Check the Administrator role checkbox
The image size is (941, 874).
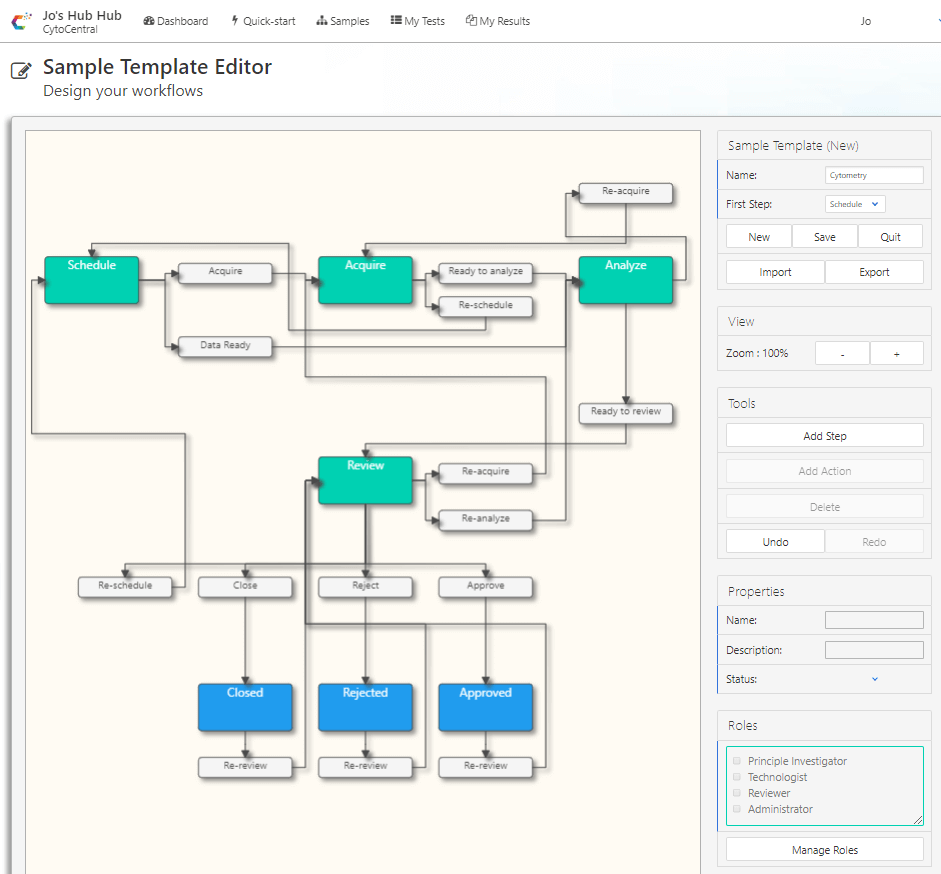point(737,809)
